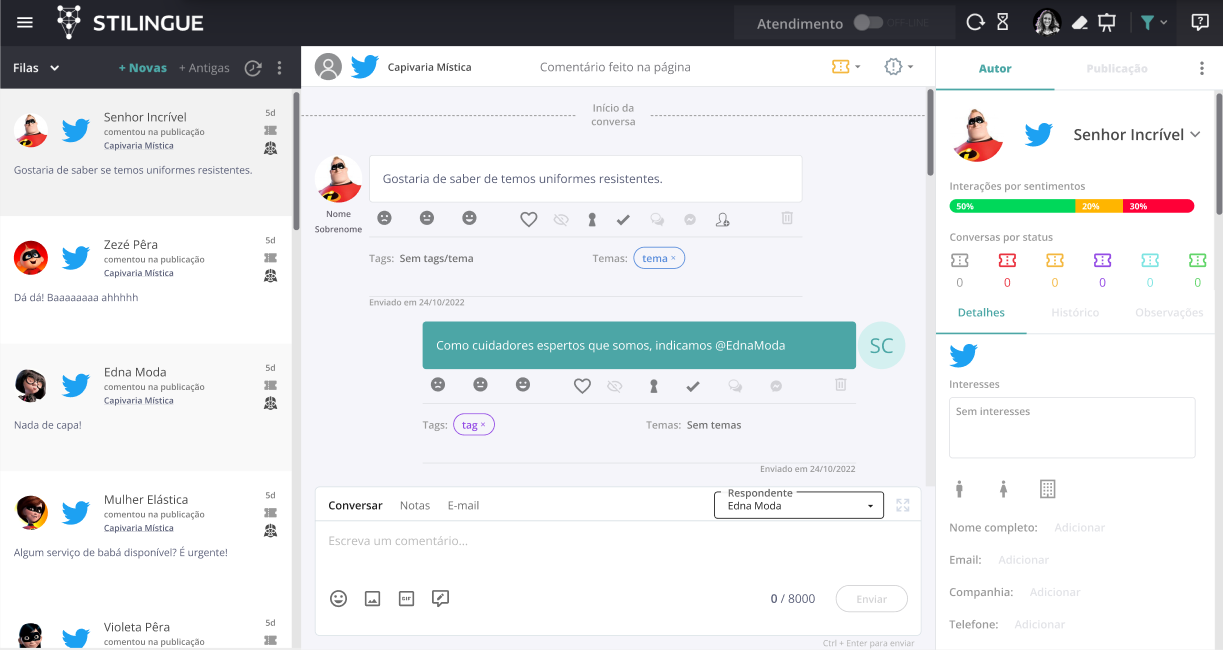Mark first message with positive sentiment face
The image size is (1223, 650).
point(469,218)
